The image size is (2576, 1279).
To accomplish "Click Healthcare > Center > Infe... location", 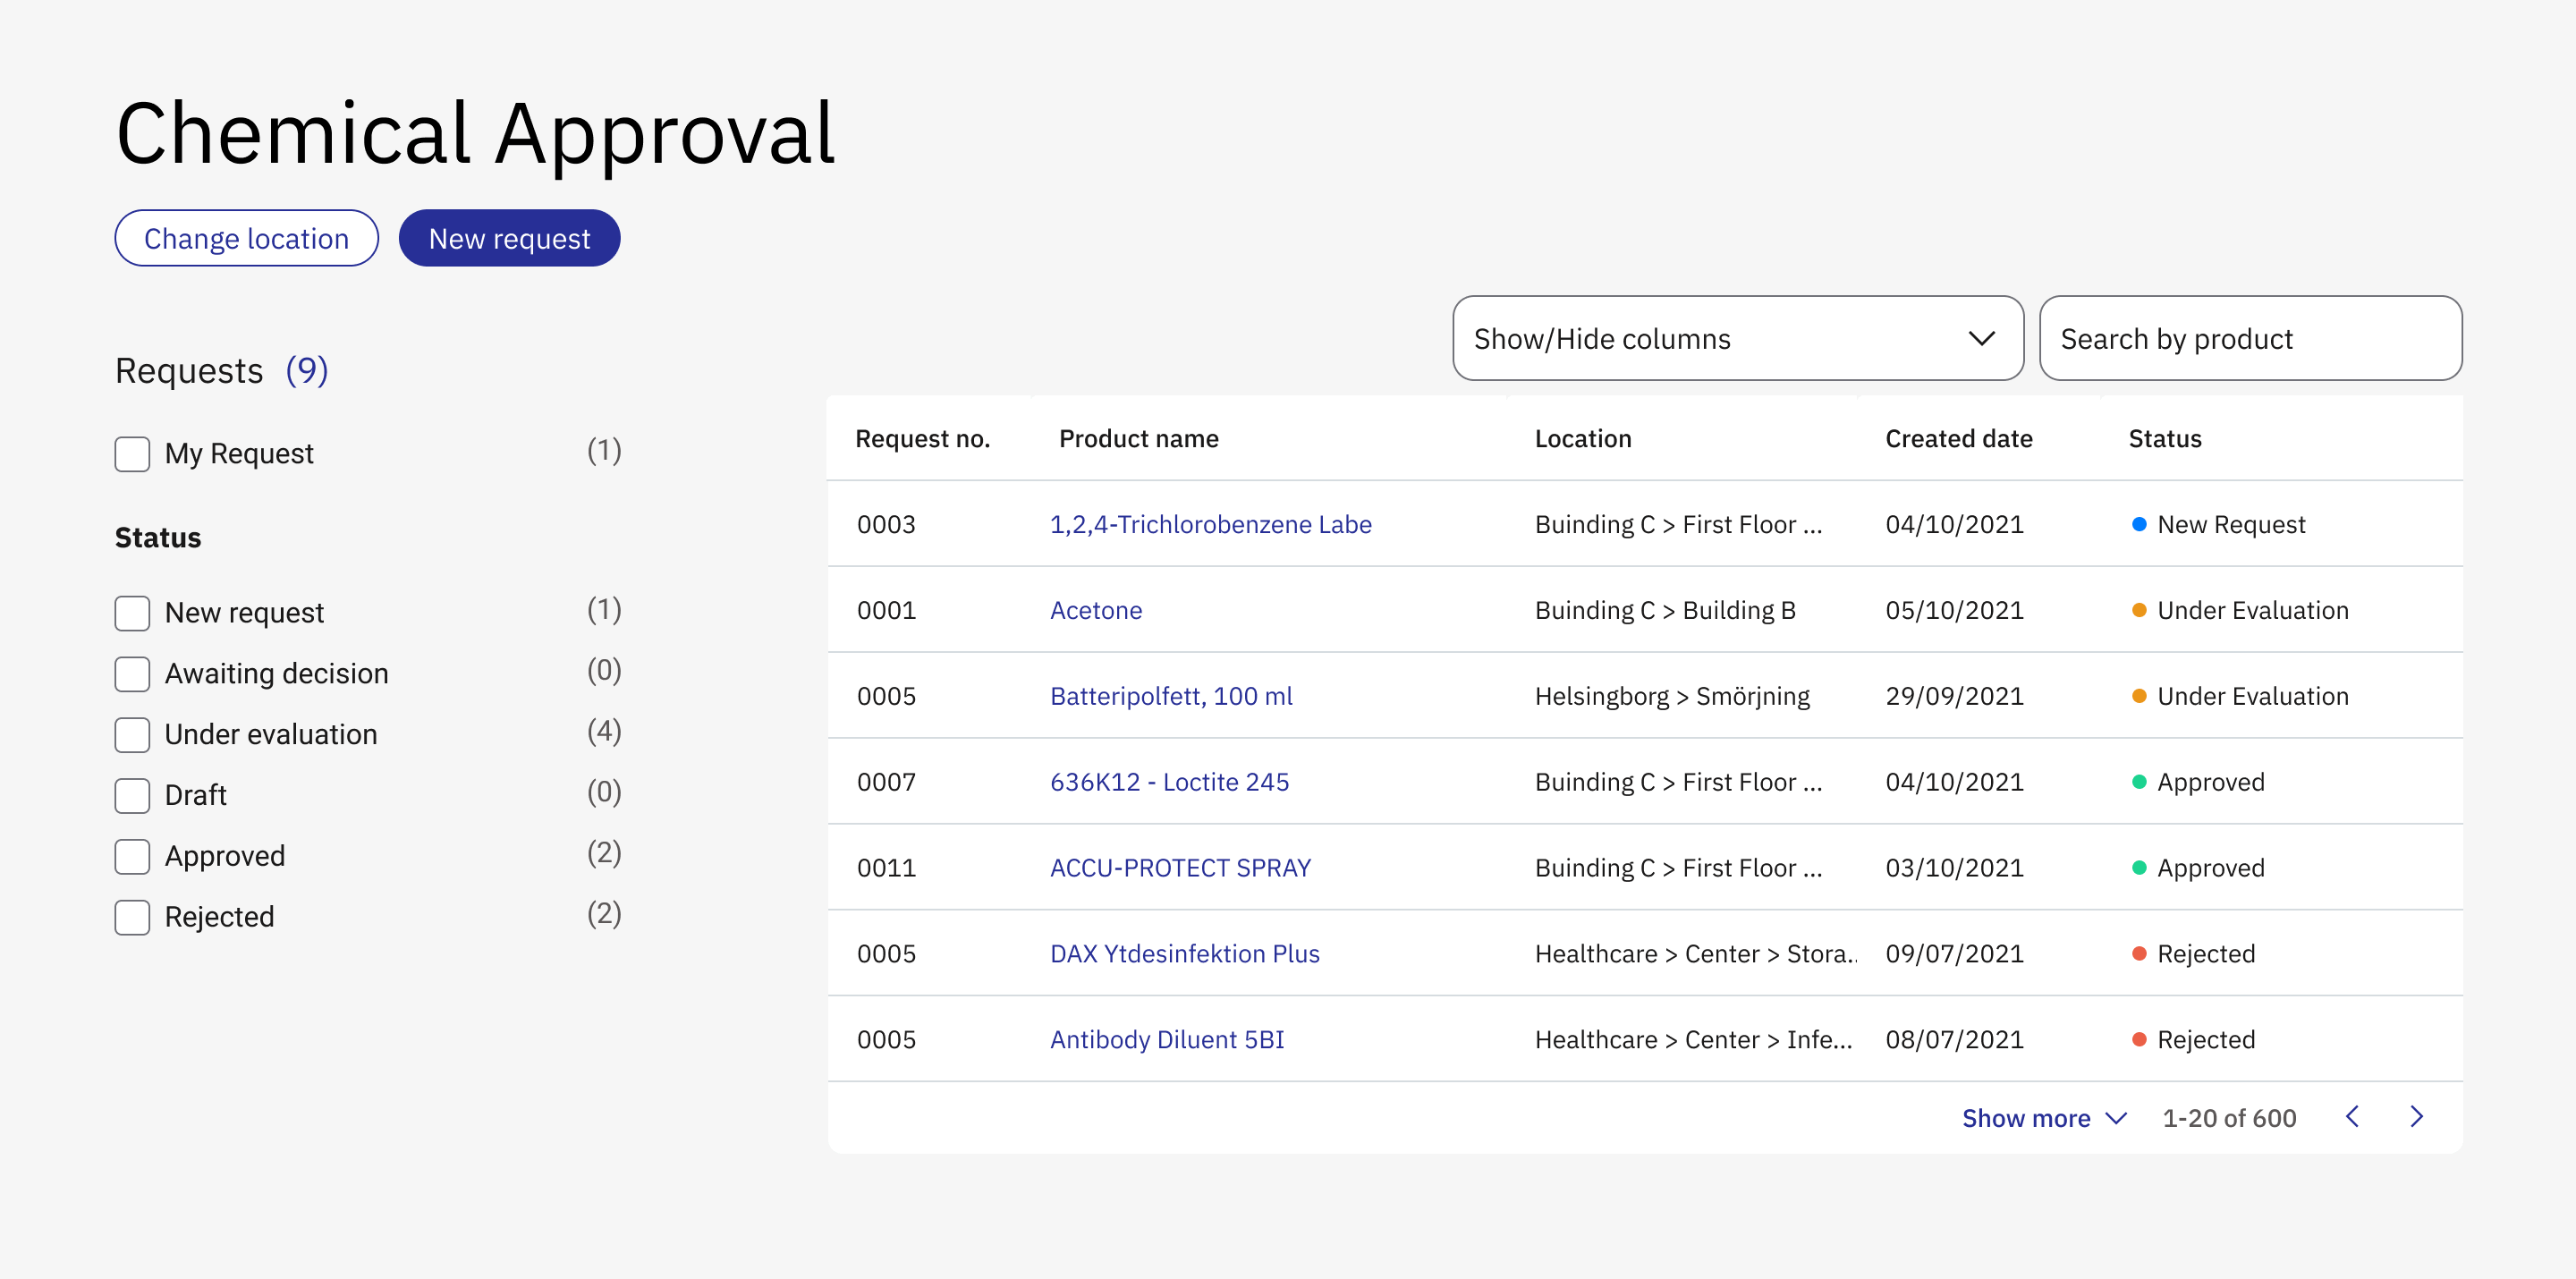I will pos(1693,1041).
